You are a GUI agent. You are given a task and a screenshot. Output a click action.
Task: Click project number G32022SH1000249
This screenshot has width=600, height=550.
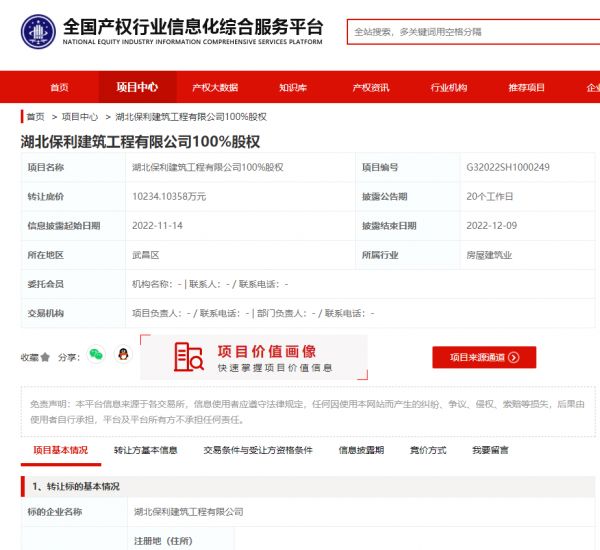coord(508,167)
